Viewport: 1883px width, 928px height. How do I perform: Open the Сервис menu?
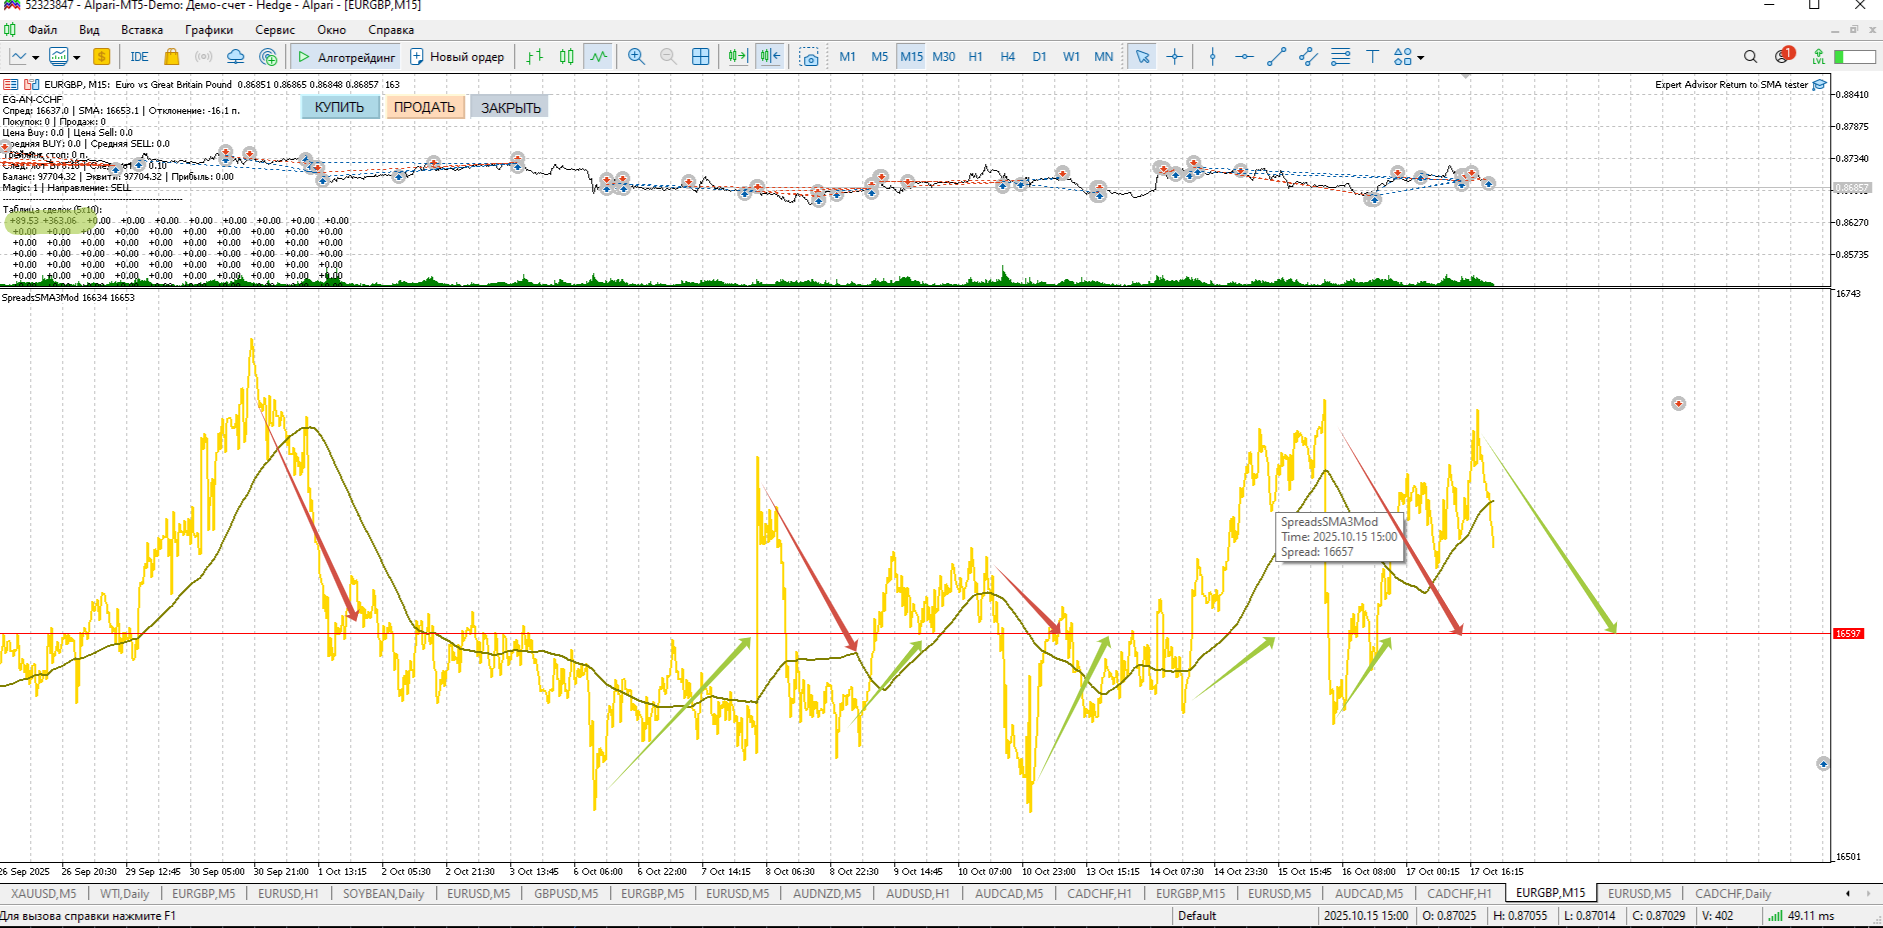pos(275,30)
